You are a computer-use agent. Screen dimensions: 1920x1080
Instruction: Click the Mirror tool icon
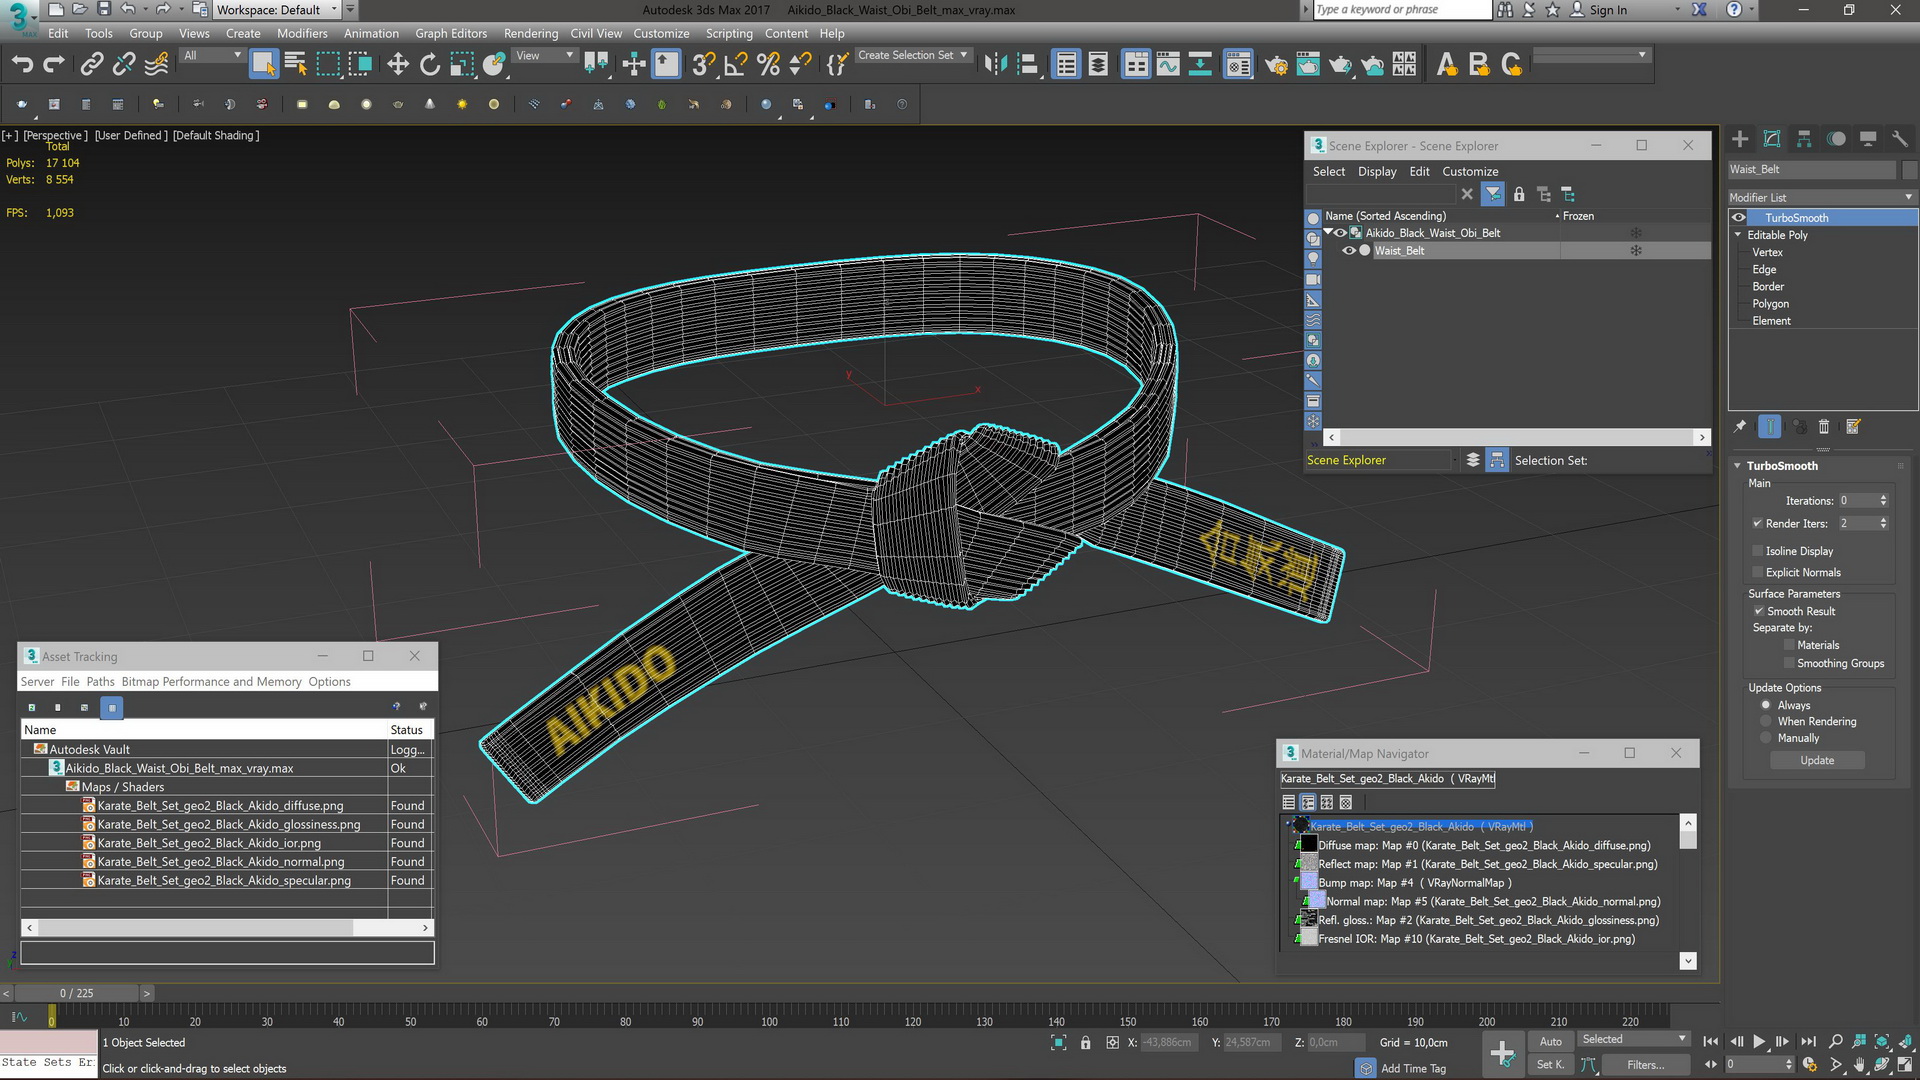995,65
